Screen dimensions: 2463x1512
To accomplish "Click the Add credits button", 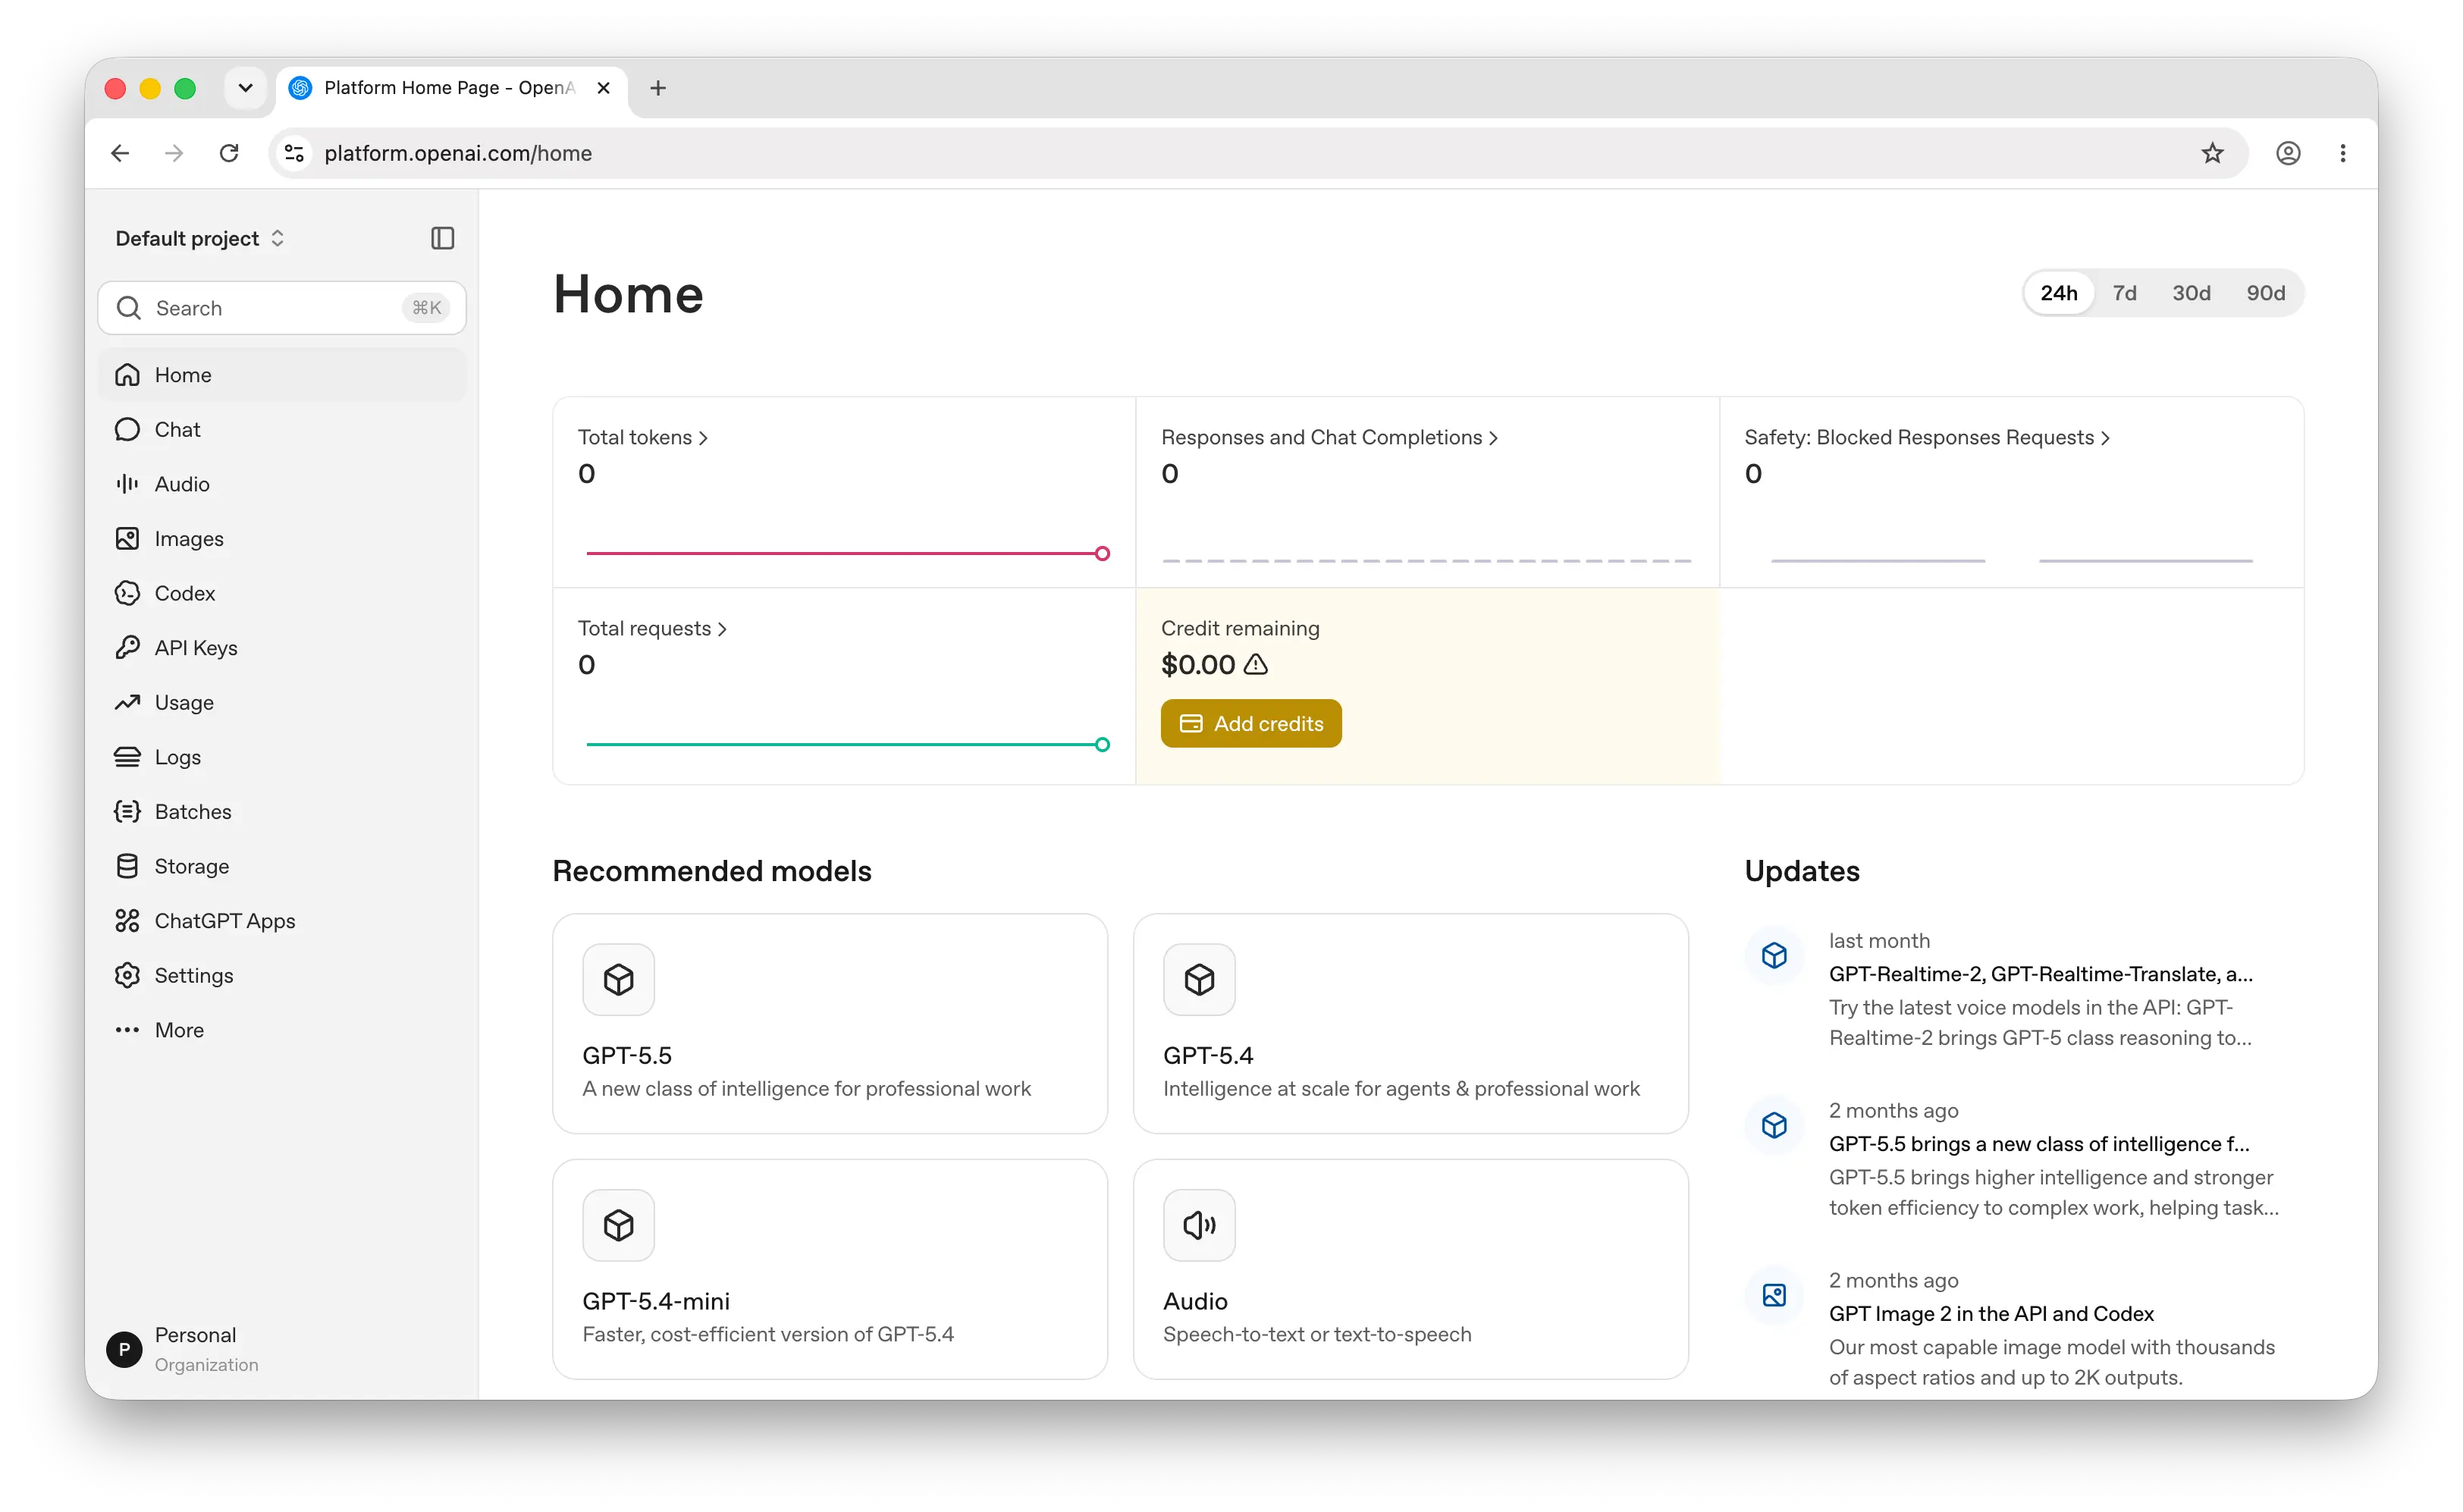I will pos(1251,723).
